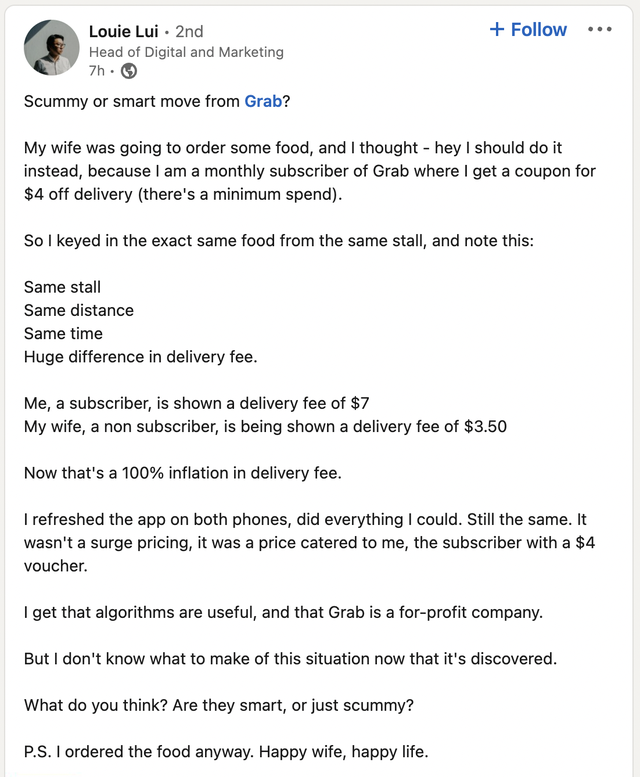Screen dimensions: 640x777
Task: Click the 'I refreshed the app' paragraph
Action: (310, 543)
